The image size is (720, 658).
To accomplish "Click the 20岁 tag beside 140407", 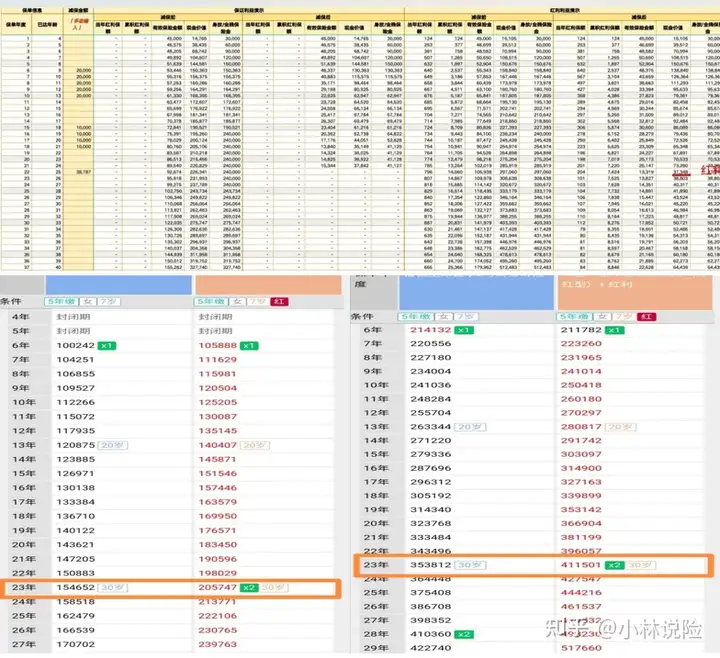I will [256, 445].
